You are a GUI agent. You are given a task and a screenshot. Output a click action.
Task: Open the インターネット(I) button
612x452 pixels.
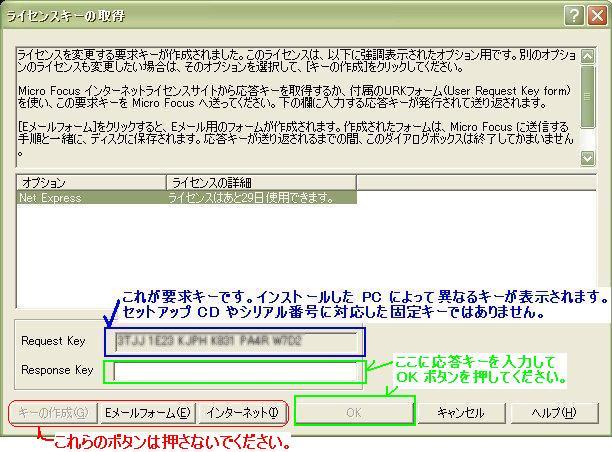tap(242, 413)
